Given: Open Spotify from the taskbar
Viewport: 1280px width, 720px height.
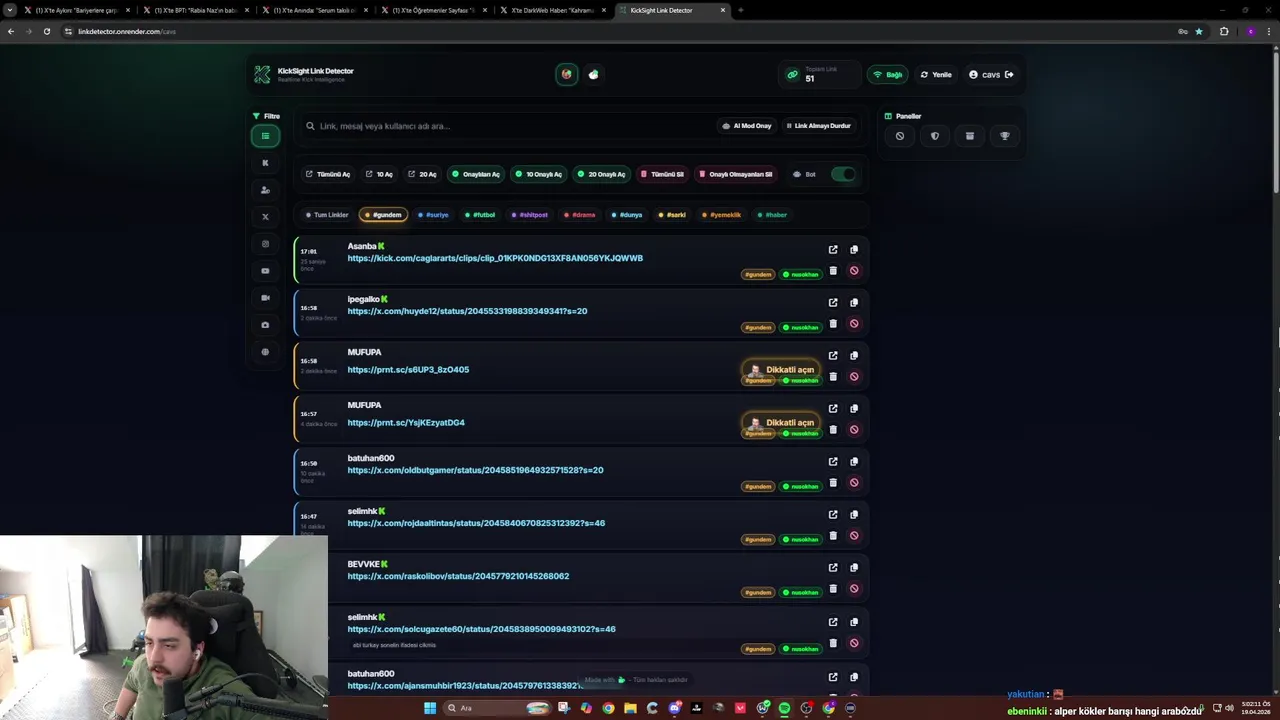Looking at the screenshot, I should pyautogui.click(x=785, y=708).
